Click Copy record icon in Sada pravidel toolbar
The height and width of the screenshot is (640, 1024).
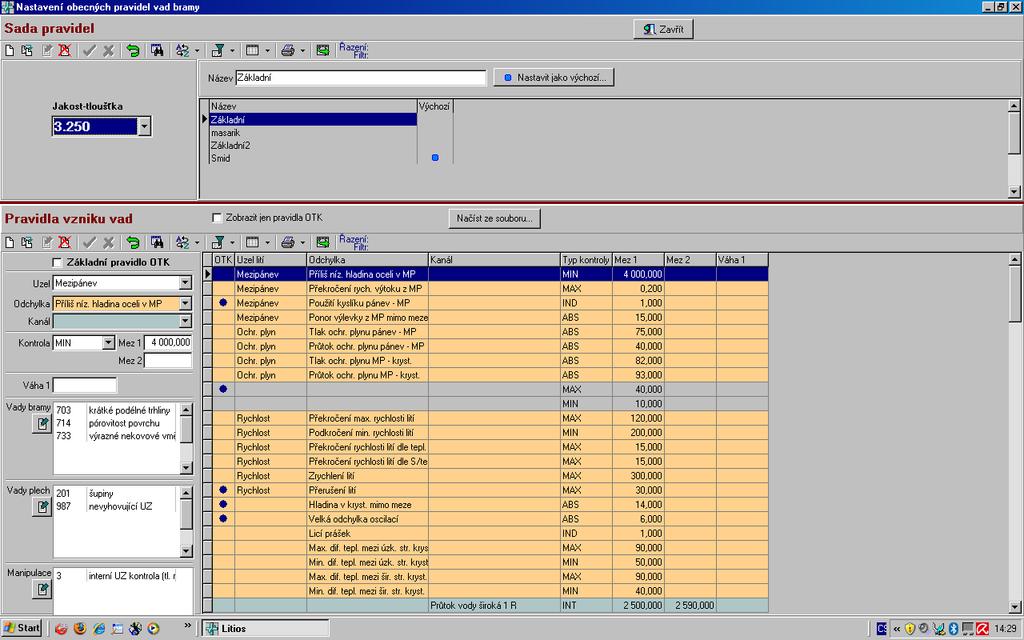(x=27, y=50)
